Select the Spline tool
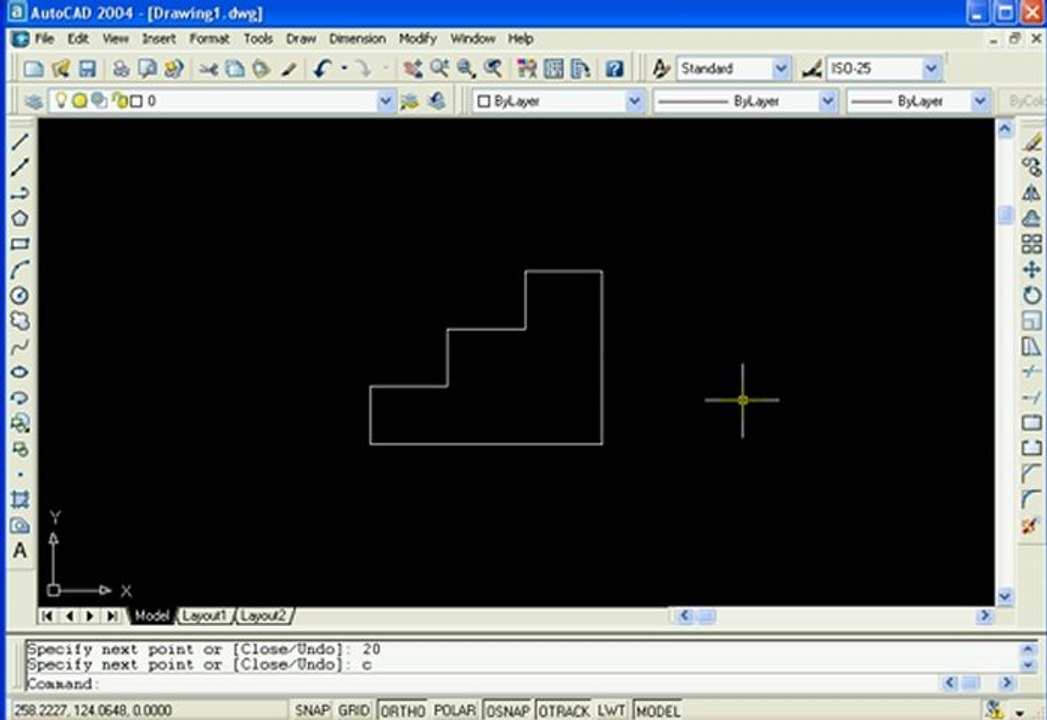 click(x=20, y=347)
